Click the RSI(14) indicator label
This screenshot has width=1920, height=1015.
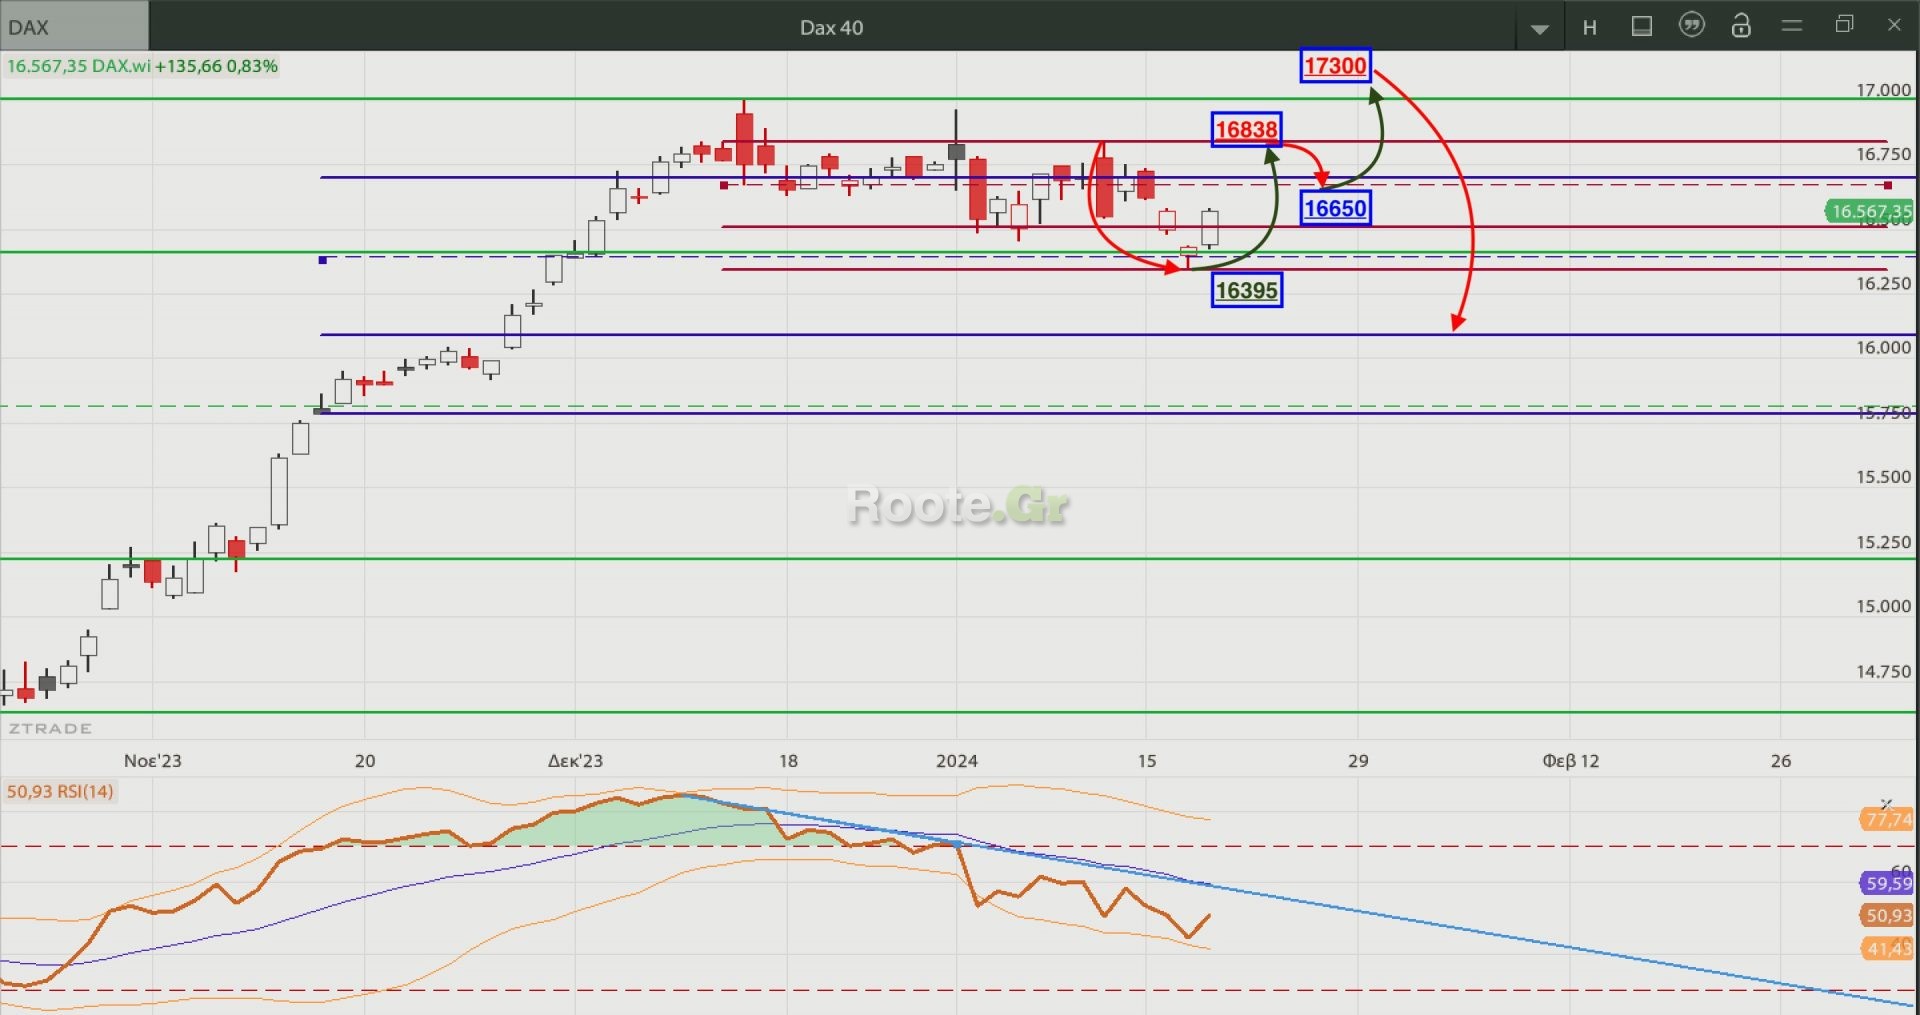tap(60, 792)
